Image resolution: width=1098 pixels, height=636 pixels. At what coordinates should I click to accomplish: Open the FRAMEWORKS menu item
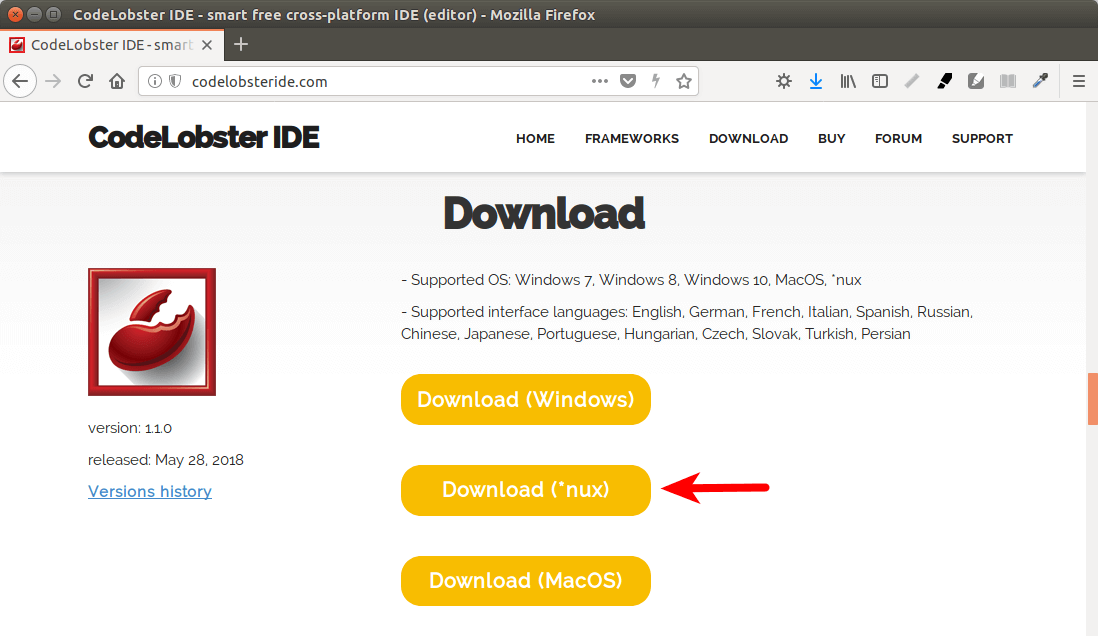631,139
